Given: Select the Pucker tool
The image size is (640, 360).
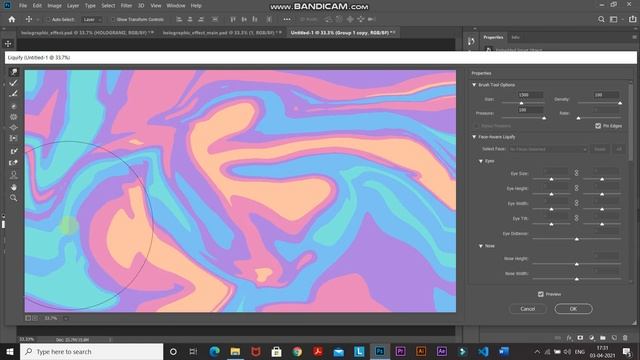Looking at the screenshot, I should tap(13, 117).
